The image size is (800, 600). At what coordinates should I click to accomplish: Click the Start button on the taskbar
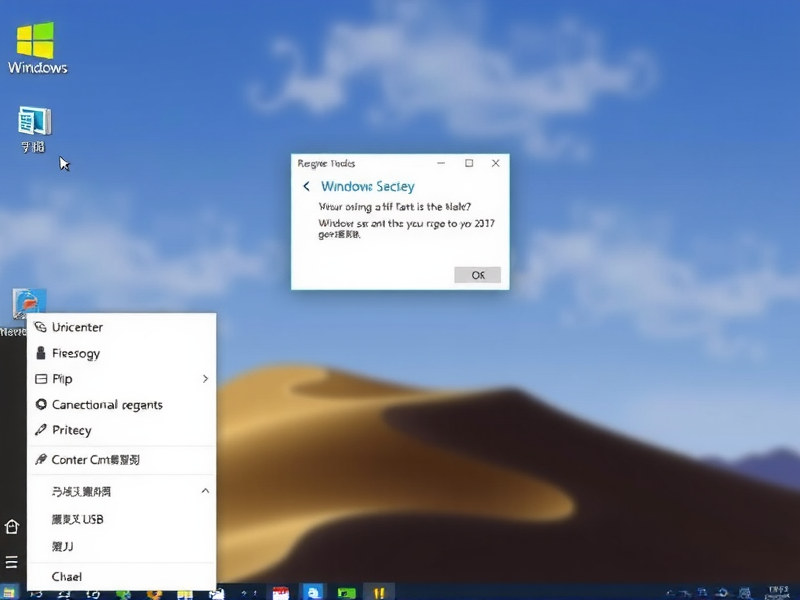tap(10, 591)
